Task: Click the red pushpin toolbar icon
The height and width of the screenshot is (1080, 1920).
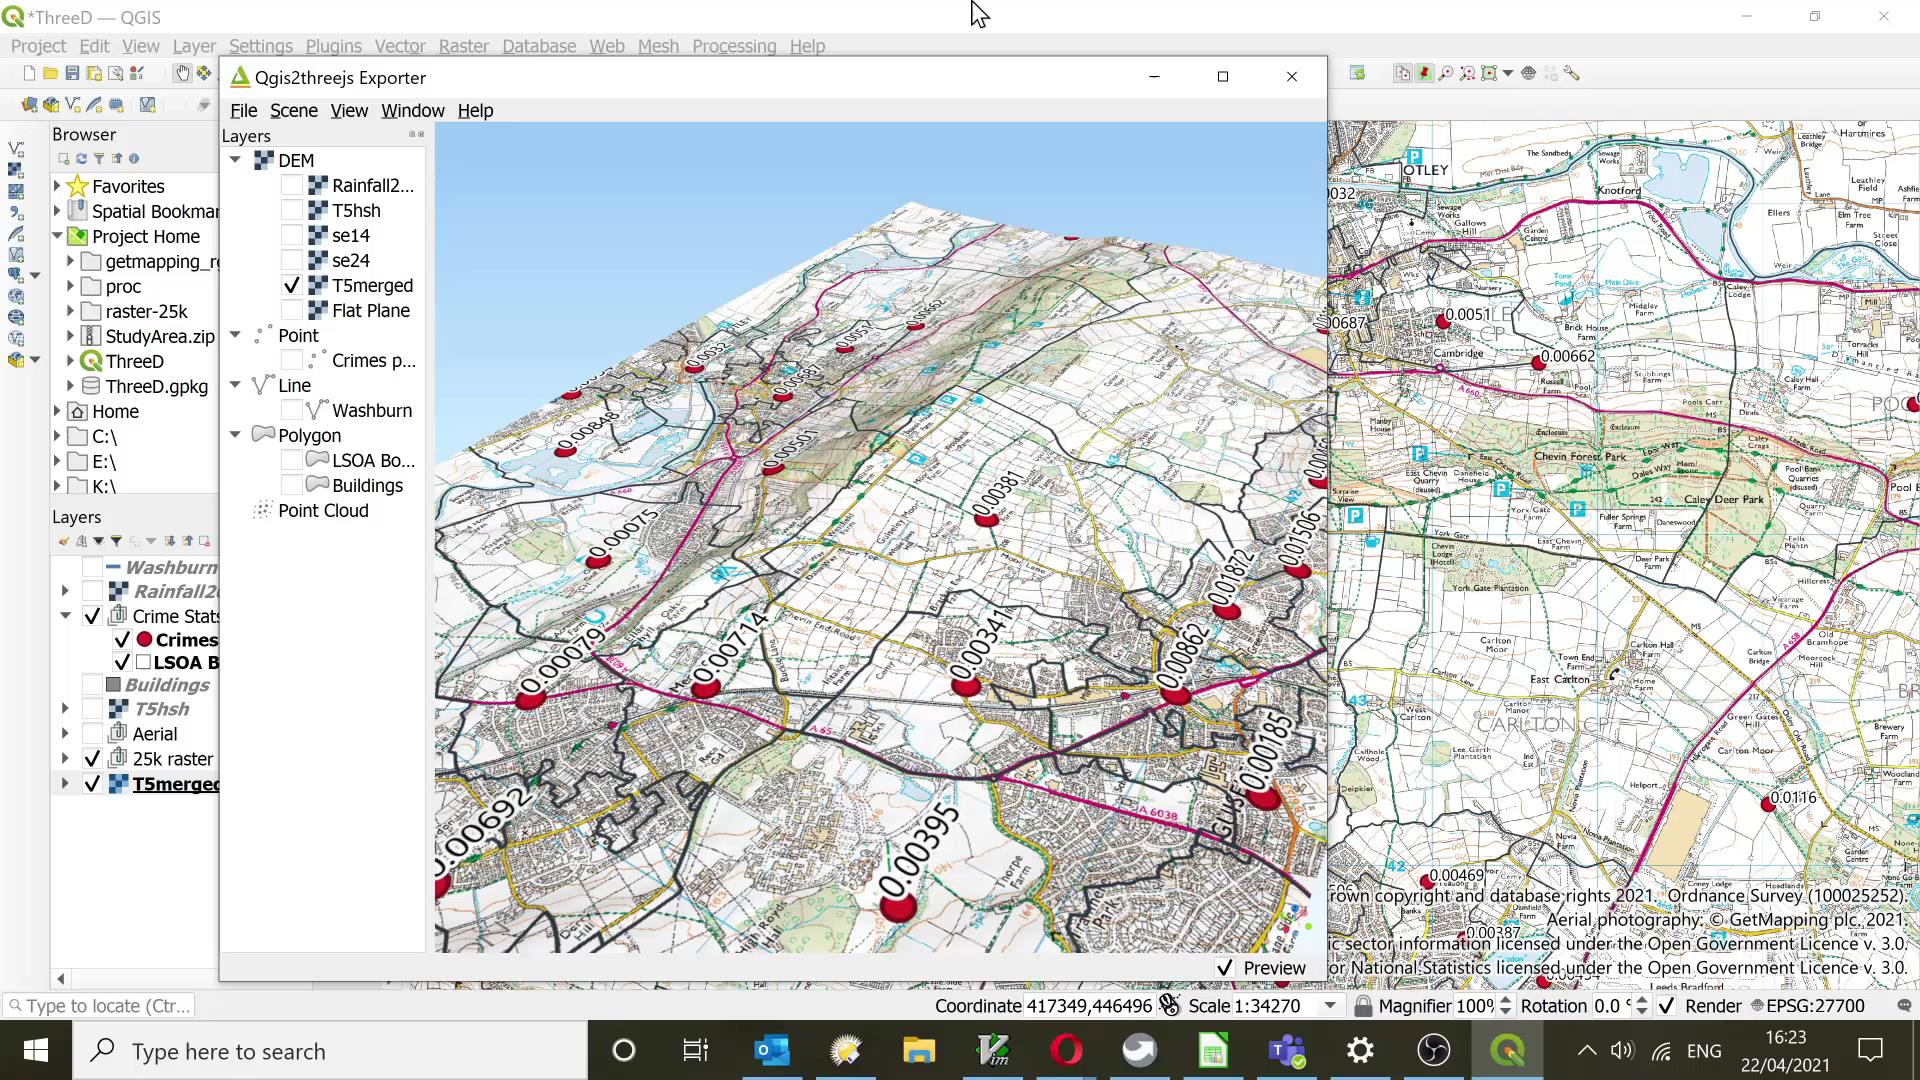Action: [1424, 73]
